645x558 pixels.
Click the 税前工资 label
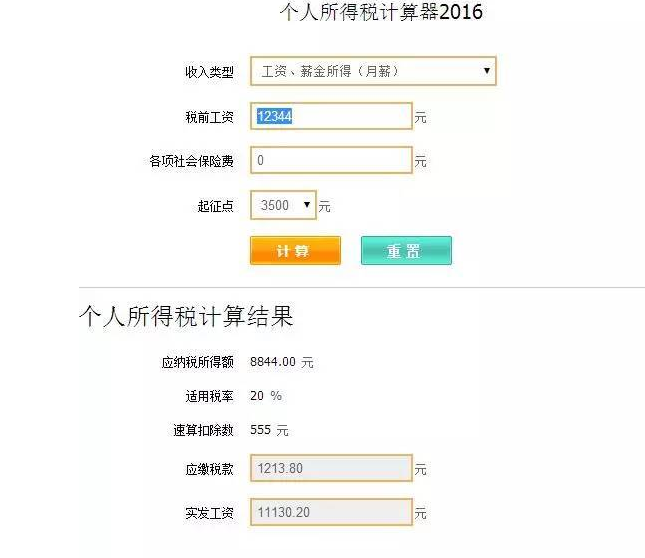pos(209,118)
